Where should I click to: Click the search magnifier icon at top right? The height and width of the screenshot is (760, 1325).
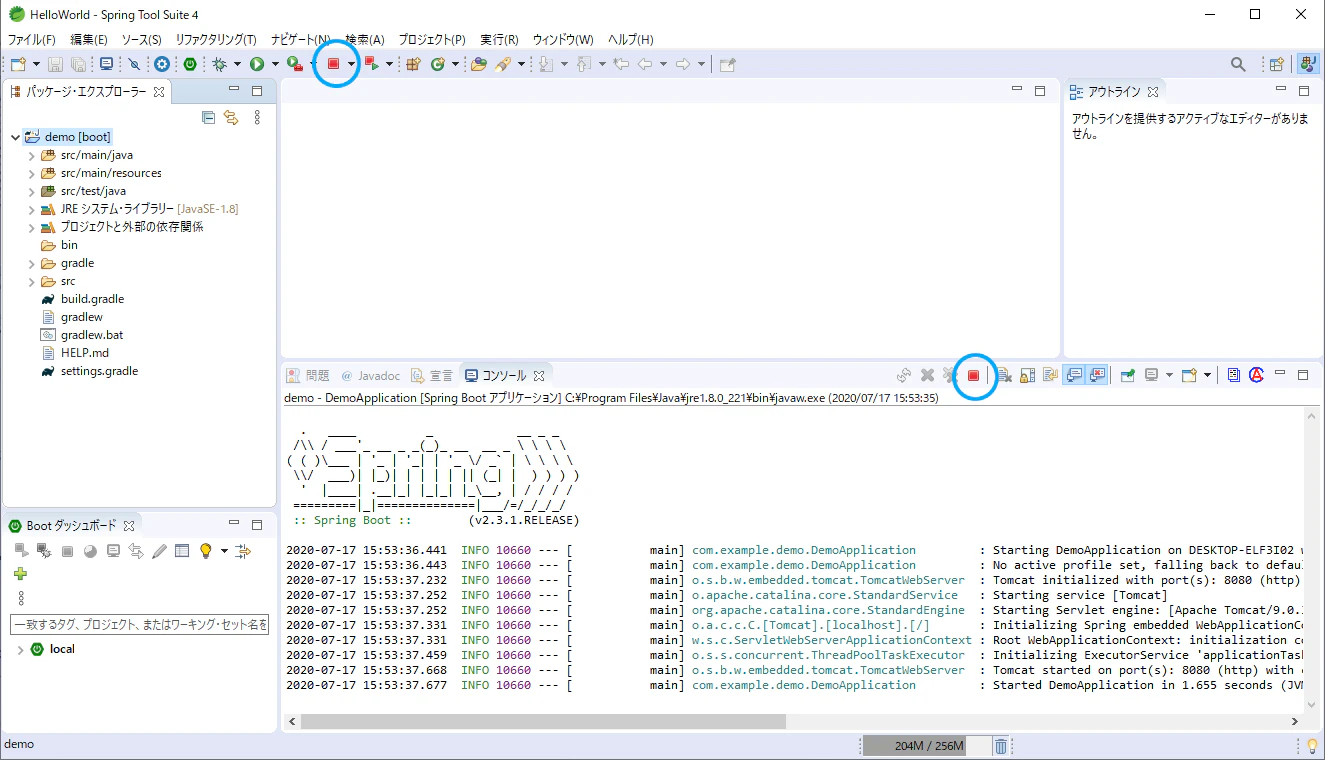[x=1238, y=64]
